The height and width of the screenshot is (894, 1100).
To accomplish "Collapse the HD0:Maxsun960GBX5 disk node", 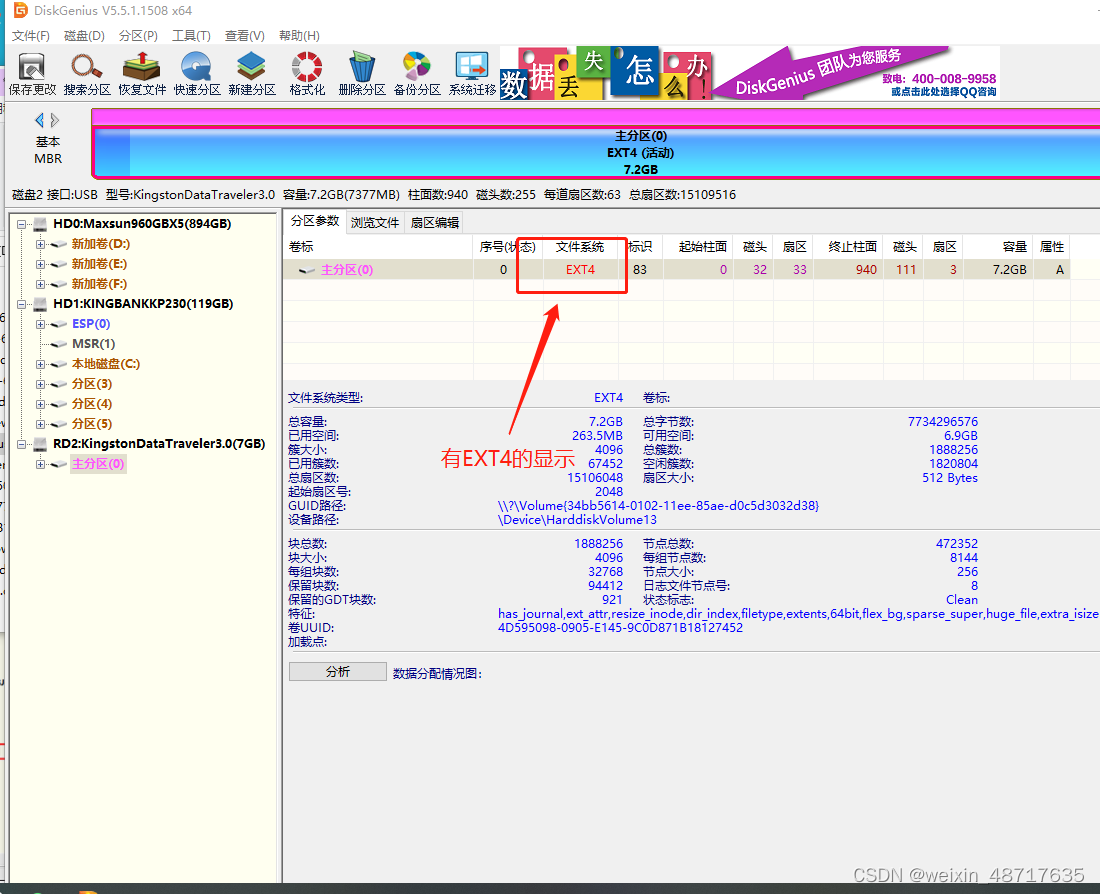I will point(22,225).
